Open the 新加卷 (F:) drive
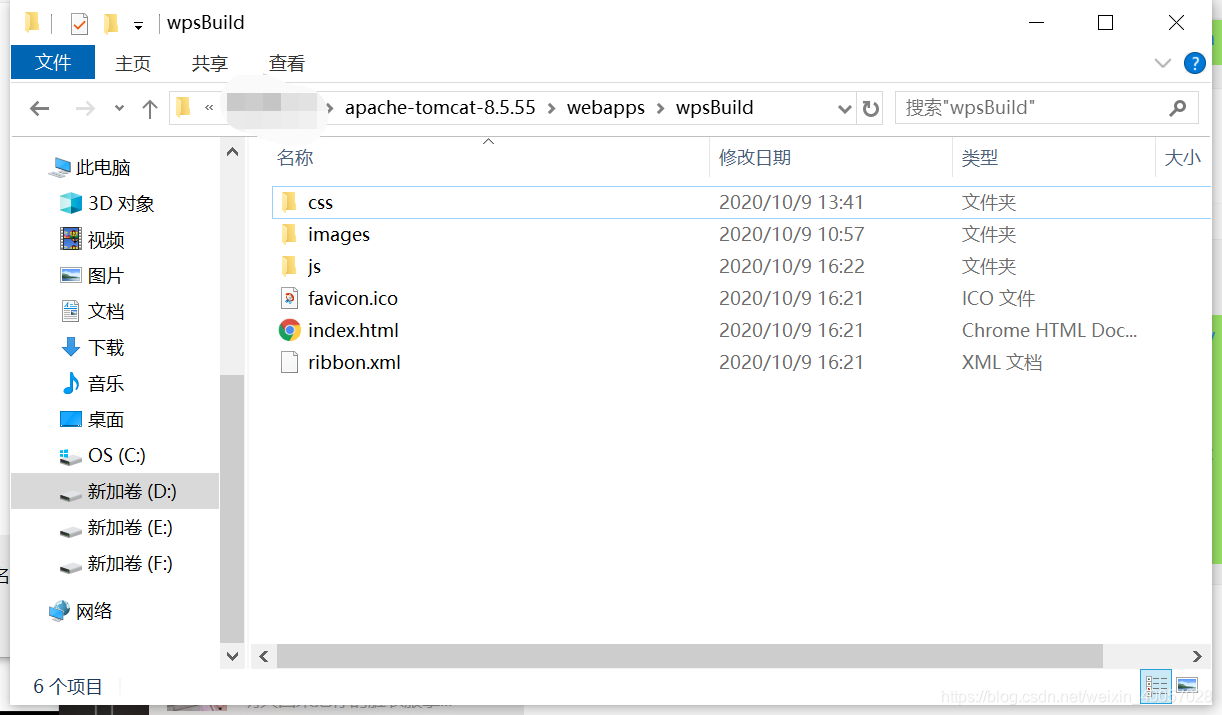 pos(130,564)
